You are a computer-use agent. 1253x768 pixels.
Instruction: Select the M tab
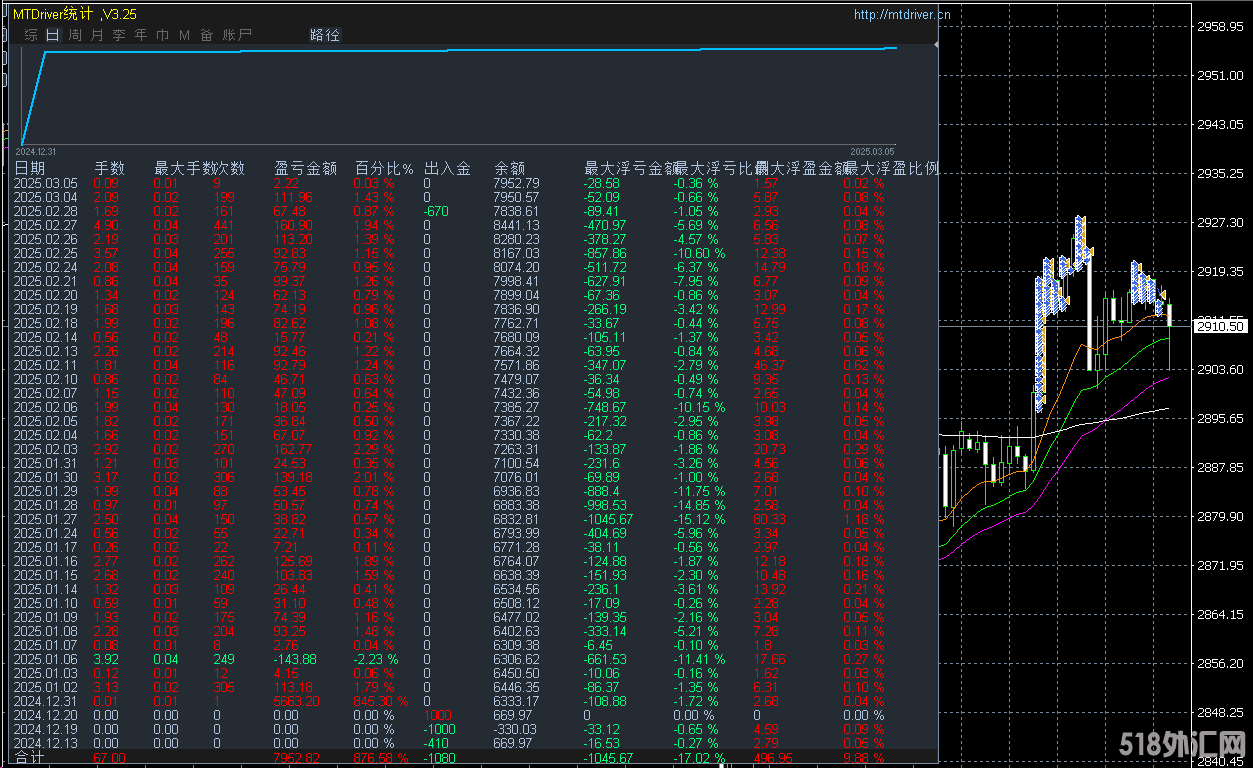click(184, 35)
